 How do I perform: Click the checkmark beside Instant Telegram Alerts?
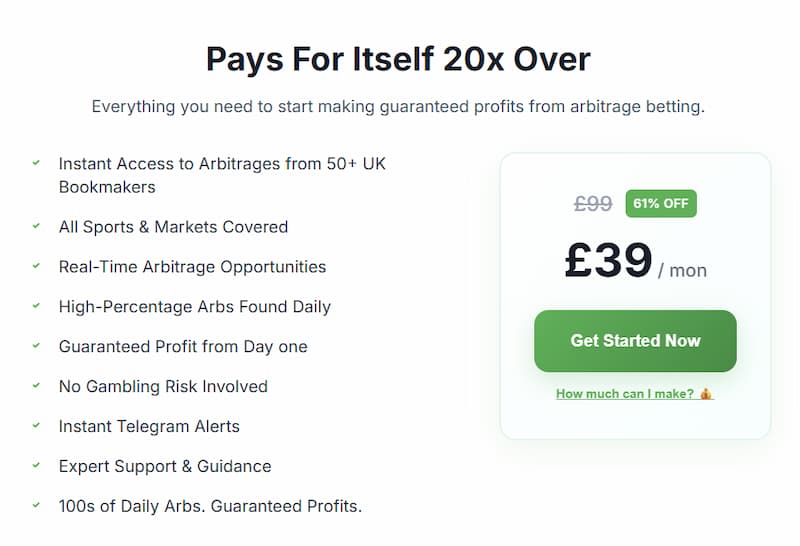point(36,426)
